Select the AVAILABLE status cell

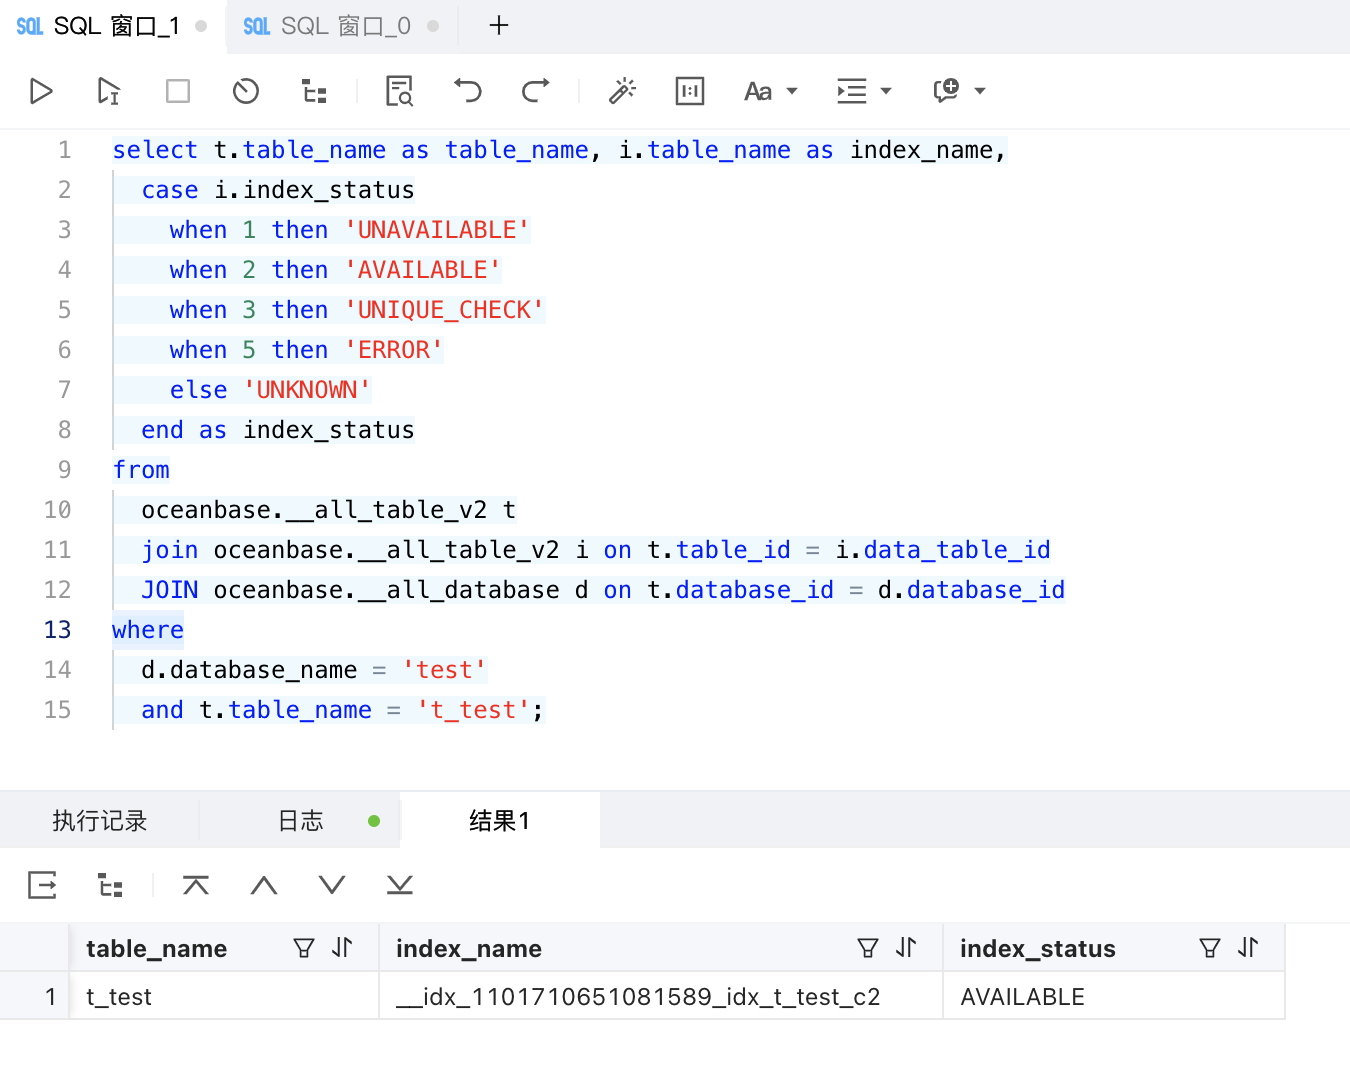[x=1114, y=997]
